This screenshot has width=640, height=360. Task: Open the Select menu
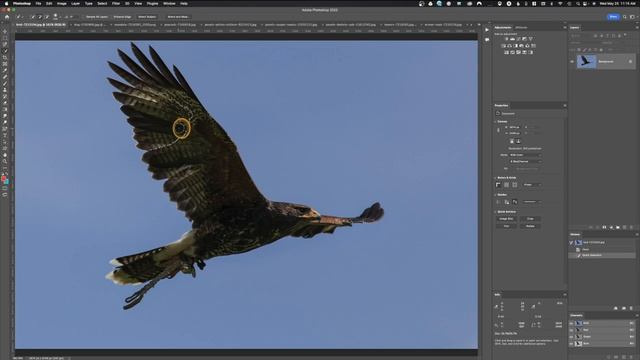(x=102, y=3)
